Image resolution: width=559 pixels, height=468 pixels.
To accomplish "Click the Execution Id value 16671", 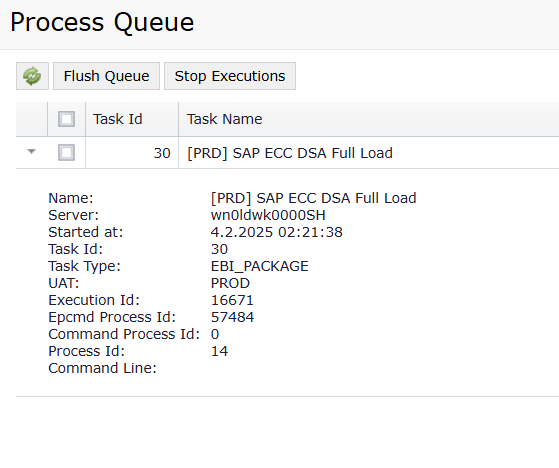I will pos(232,300).
